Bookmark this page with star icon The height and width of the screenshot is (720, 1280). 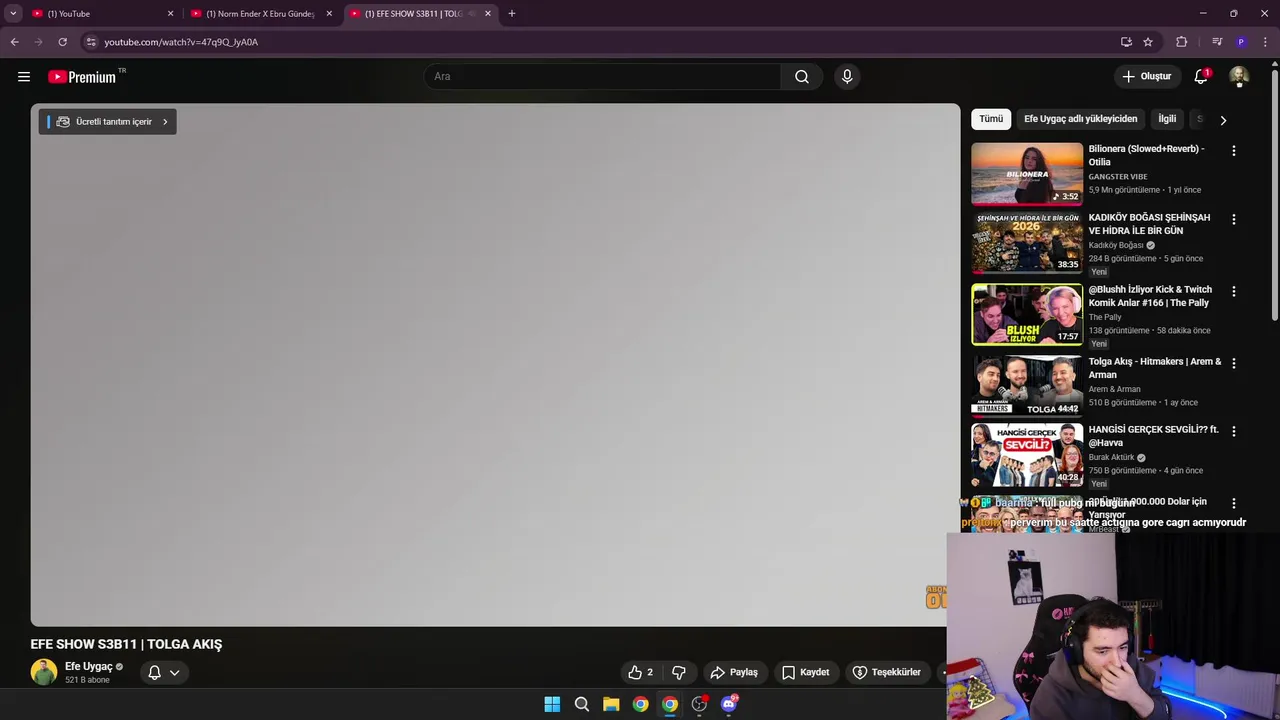pyautogui.click(x=1148, y=42)
